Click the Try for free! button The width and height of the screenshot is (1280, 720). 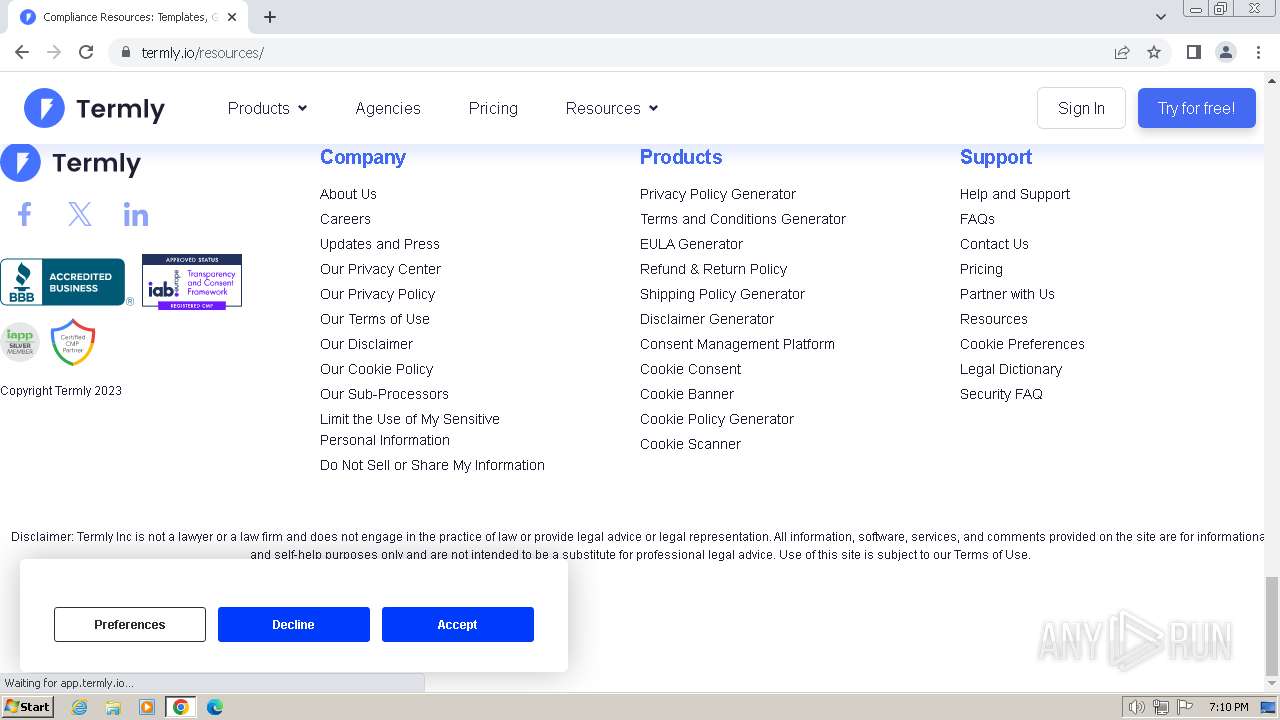click(x=1196, y=108)
